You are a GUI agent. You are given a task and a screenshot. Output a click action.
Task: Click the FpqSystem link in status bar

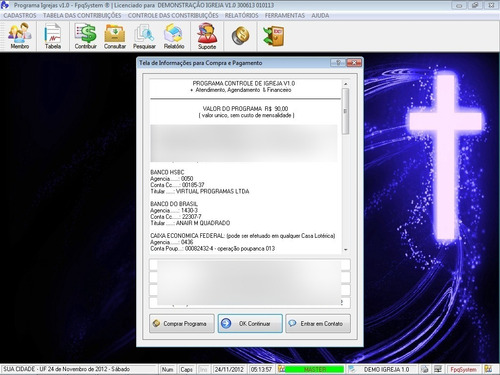point(463,369)
